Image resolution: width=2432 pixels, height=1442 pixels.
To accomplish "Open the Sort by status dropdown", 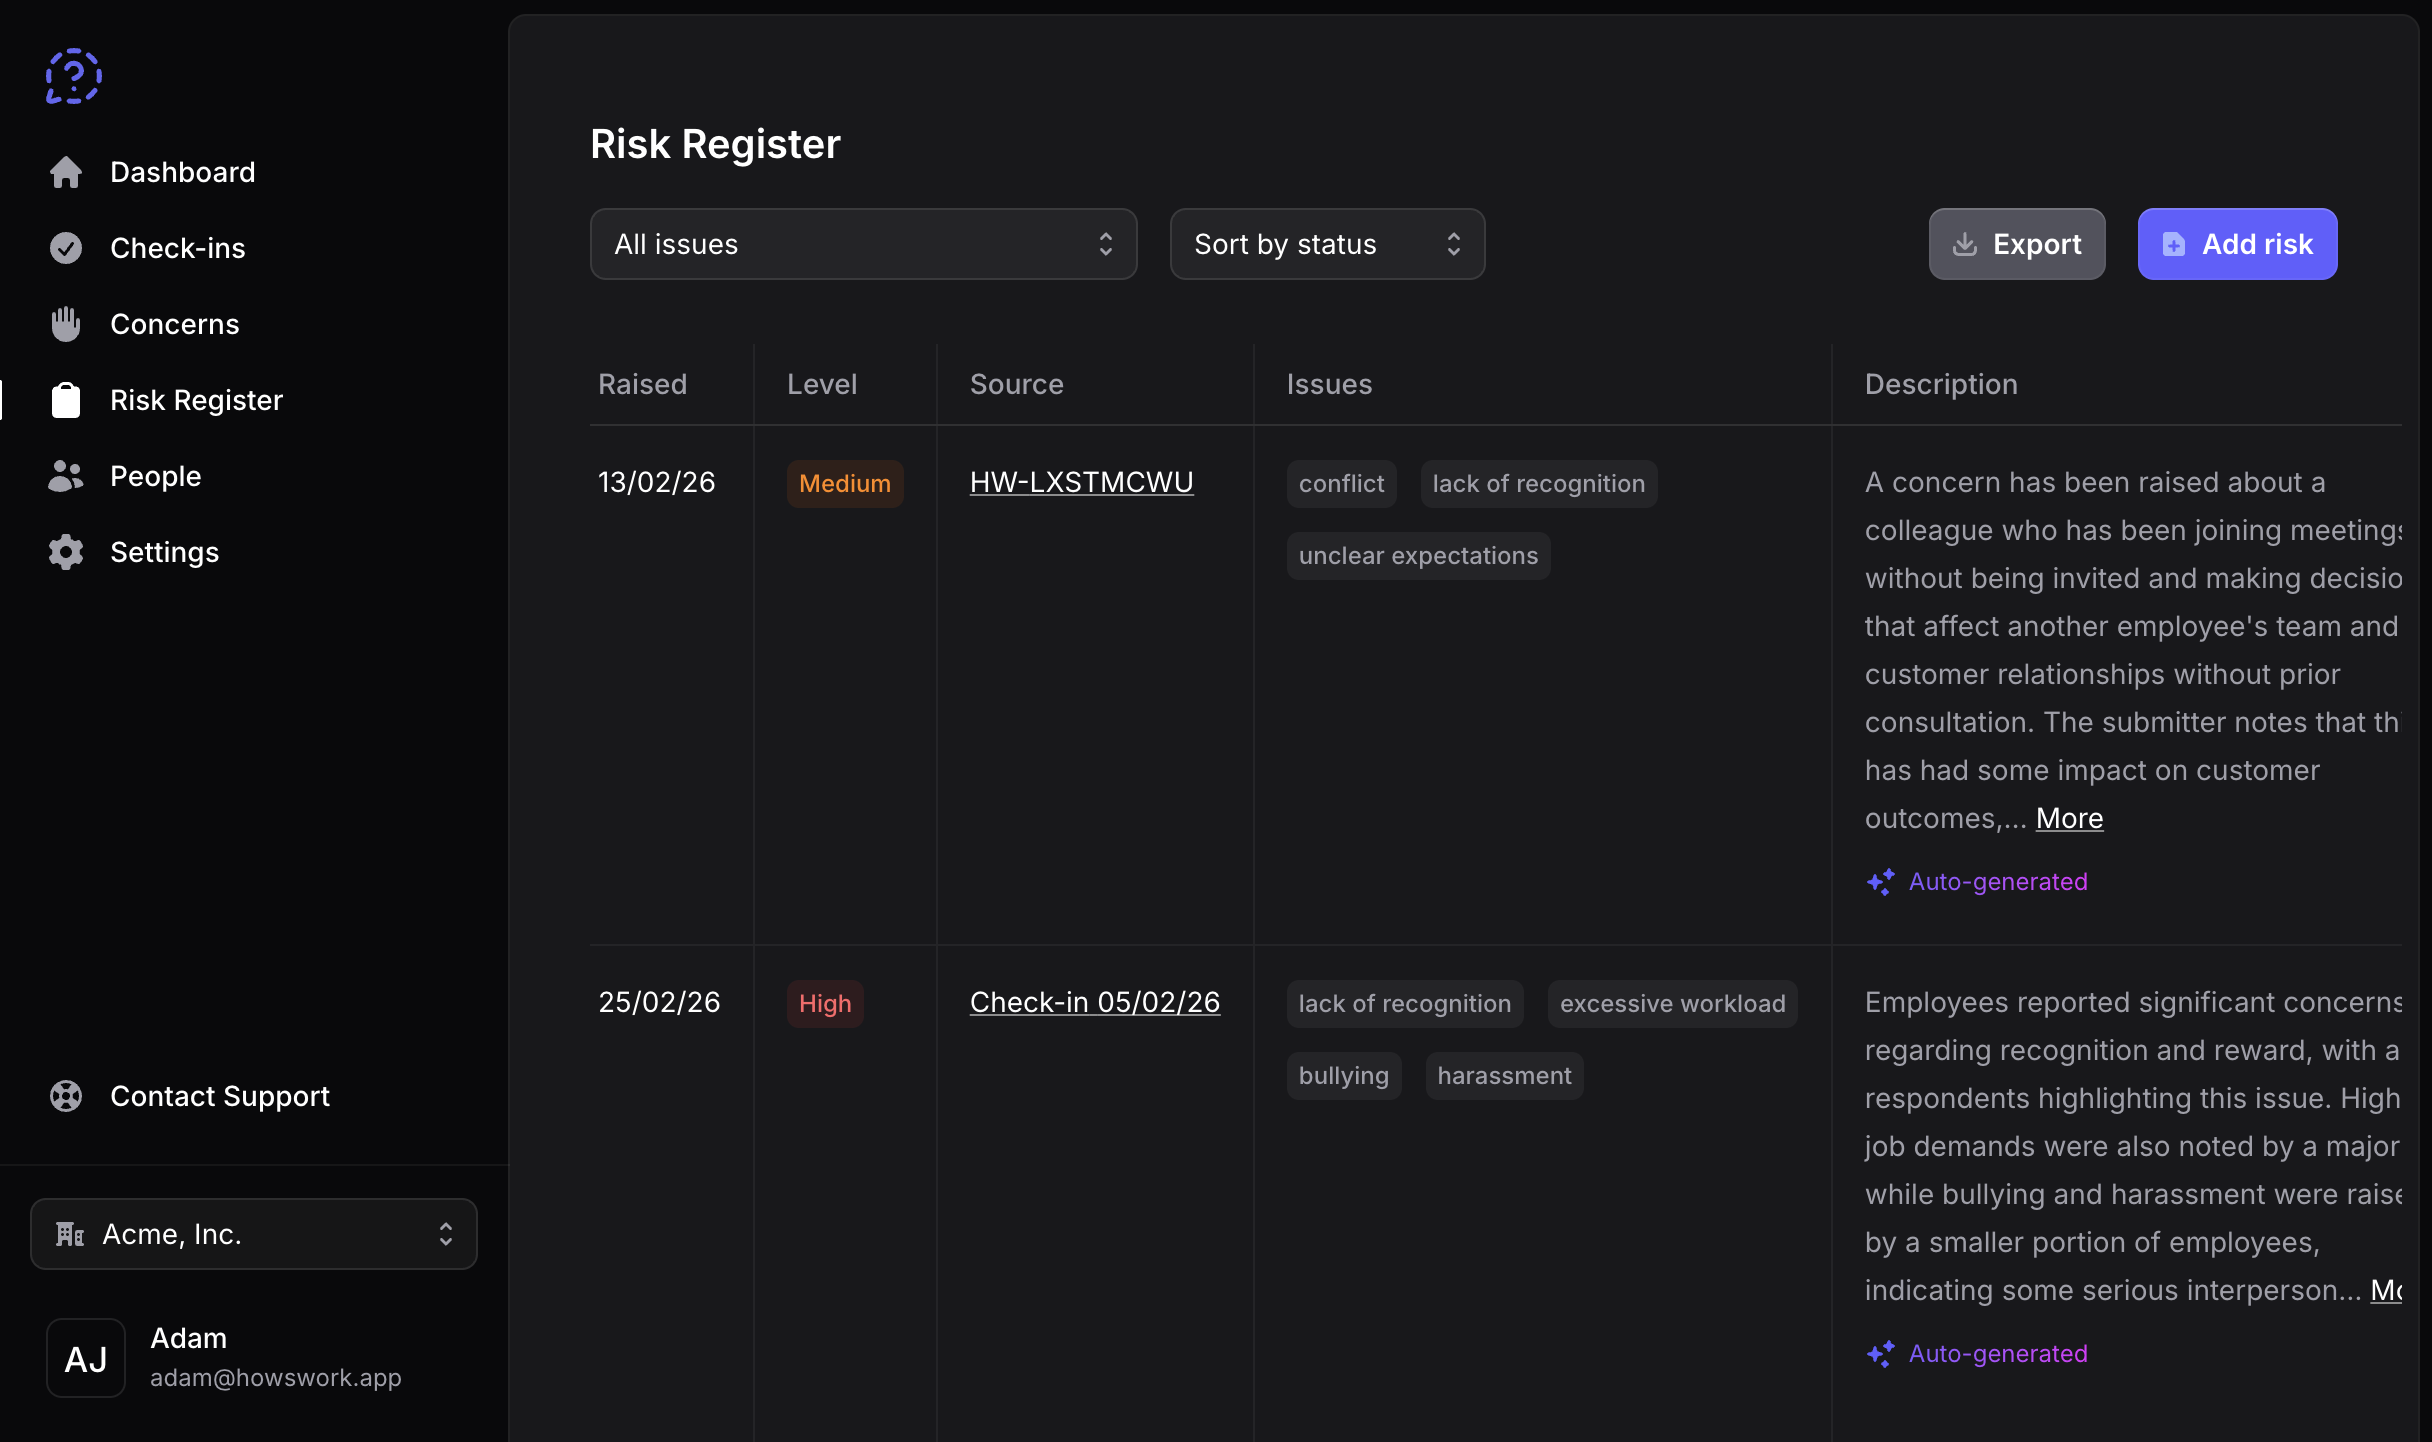I will coord(1327,244).
